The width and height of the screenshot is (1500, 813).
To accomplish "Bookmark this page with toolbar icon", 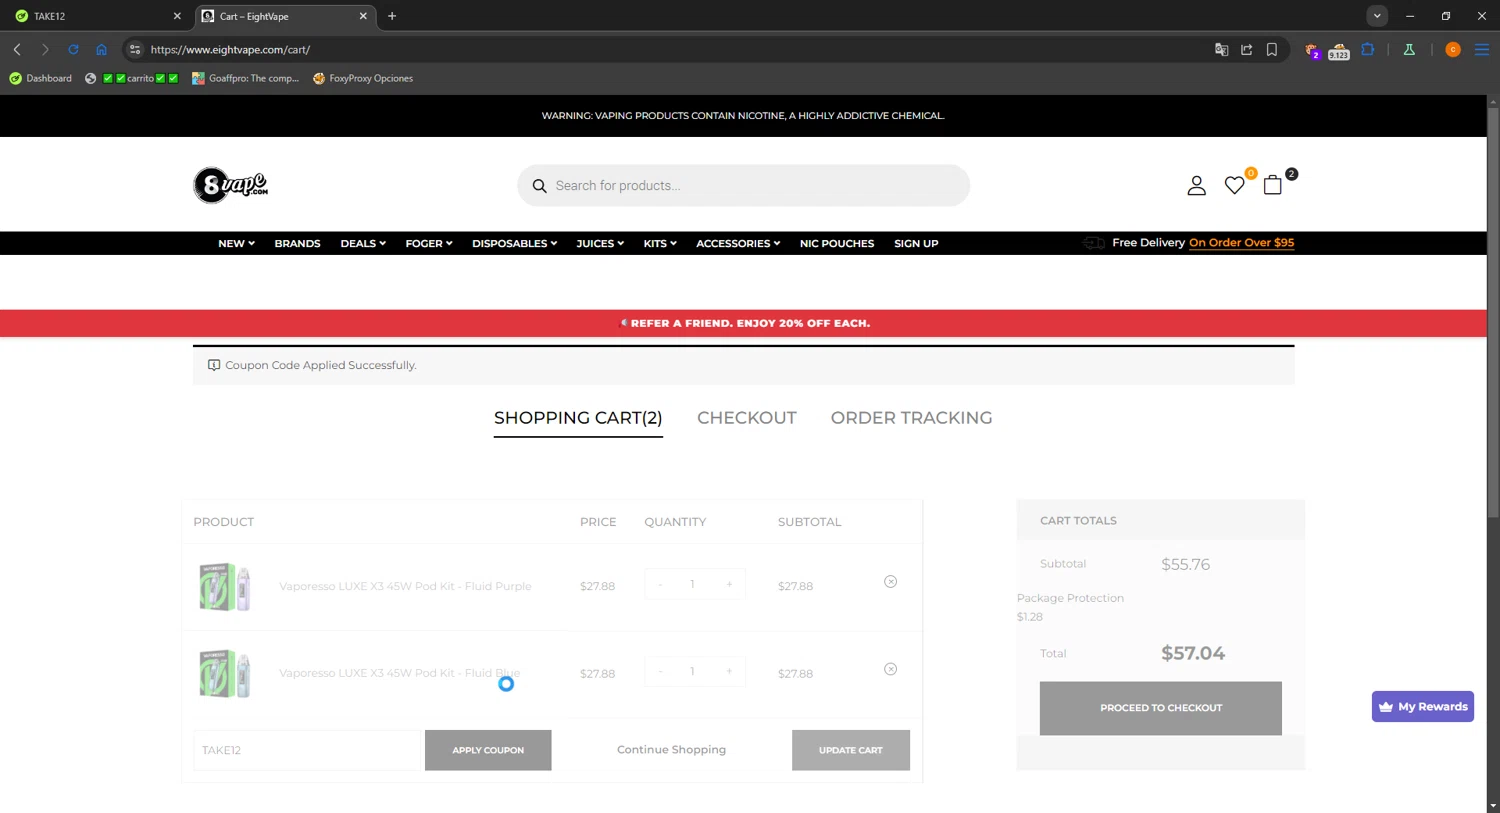I will click(1272, 49).
